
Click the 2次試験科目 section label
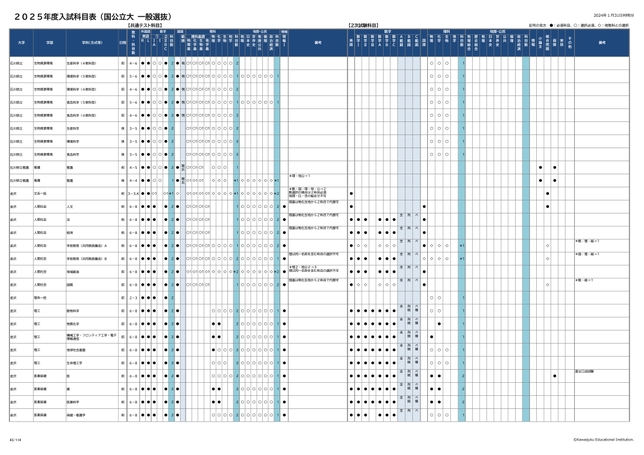tap(361, 23)
